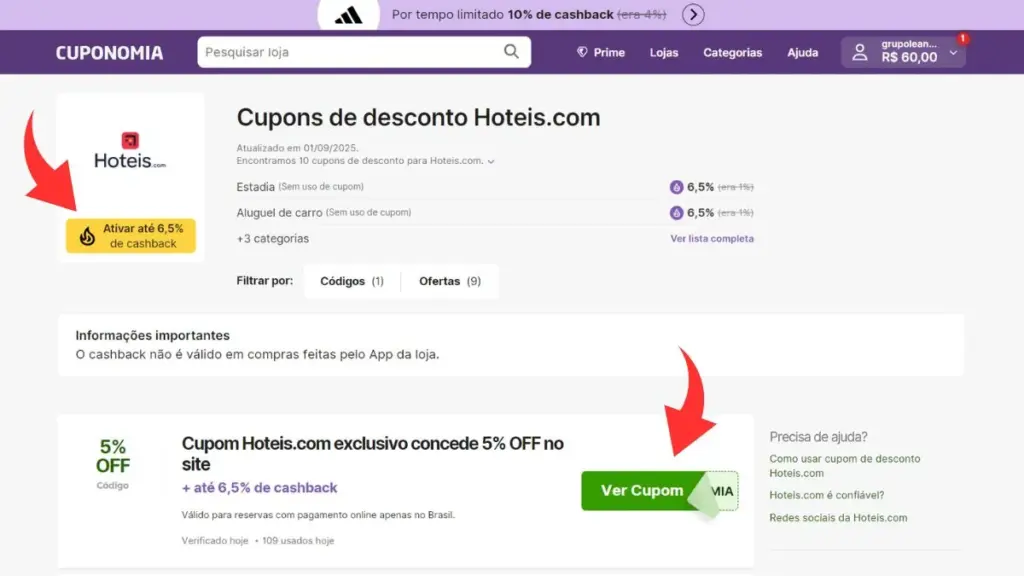Filter by Ofertas (9) tab

pyautogui.click(x=450, y=281)
